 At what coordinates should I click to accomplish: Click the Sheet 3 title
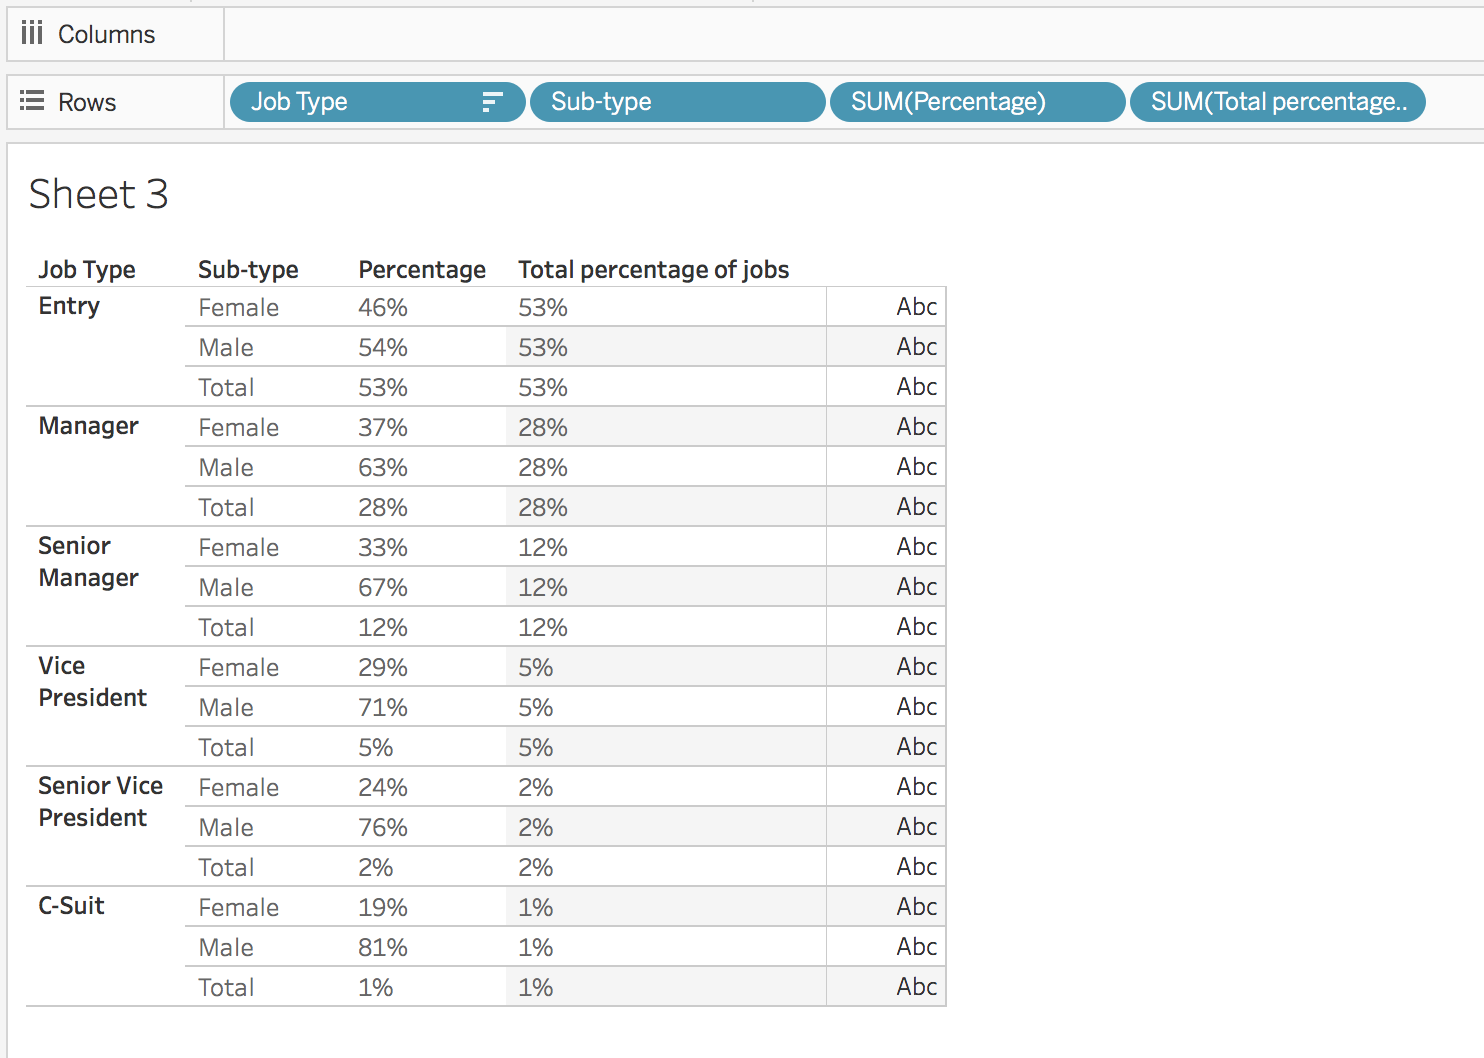(x=98, y=194)
